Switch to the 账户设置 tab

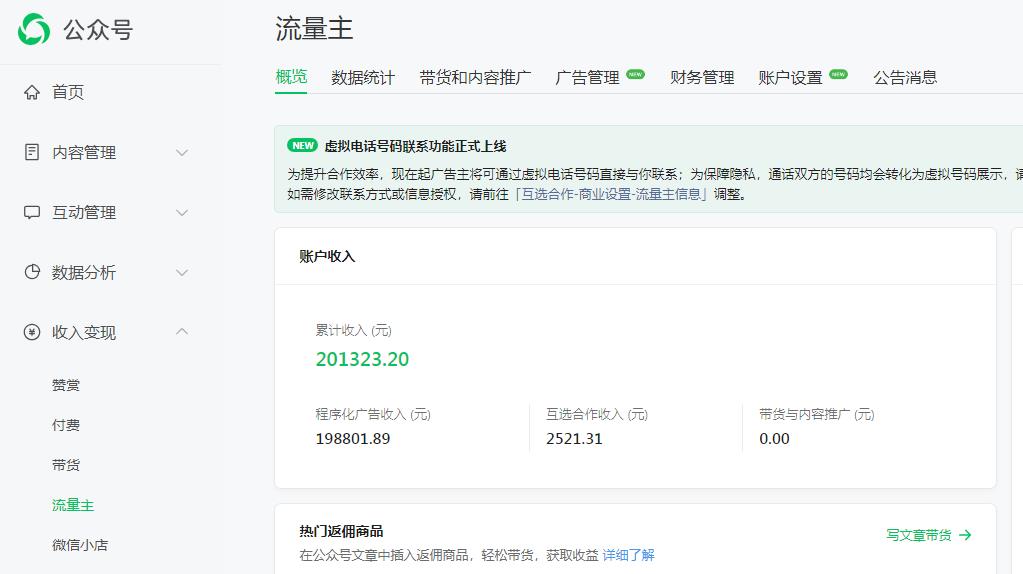(790, 78)
